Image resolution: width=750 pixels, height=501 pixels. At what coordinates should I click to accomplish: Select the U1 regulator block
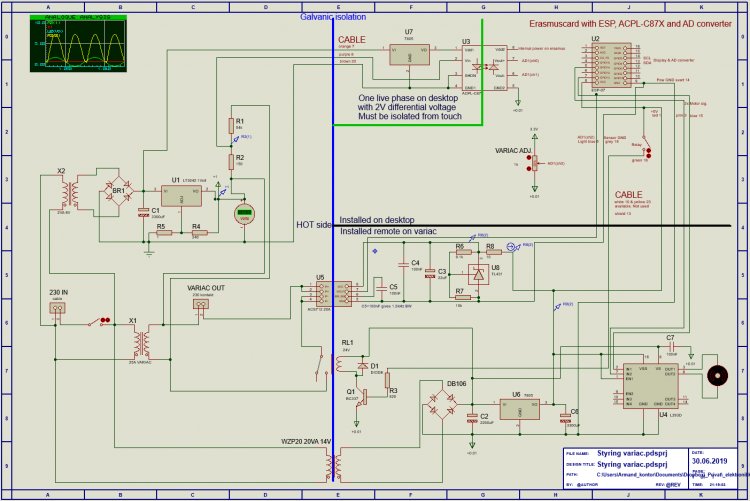[x=181, y=196]
